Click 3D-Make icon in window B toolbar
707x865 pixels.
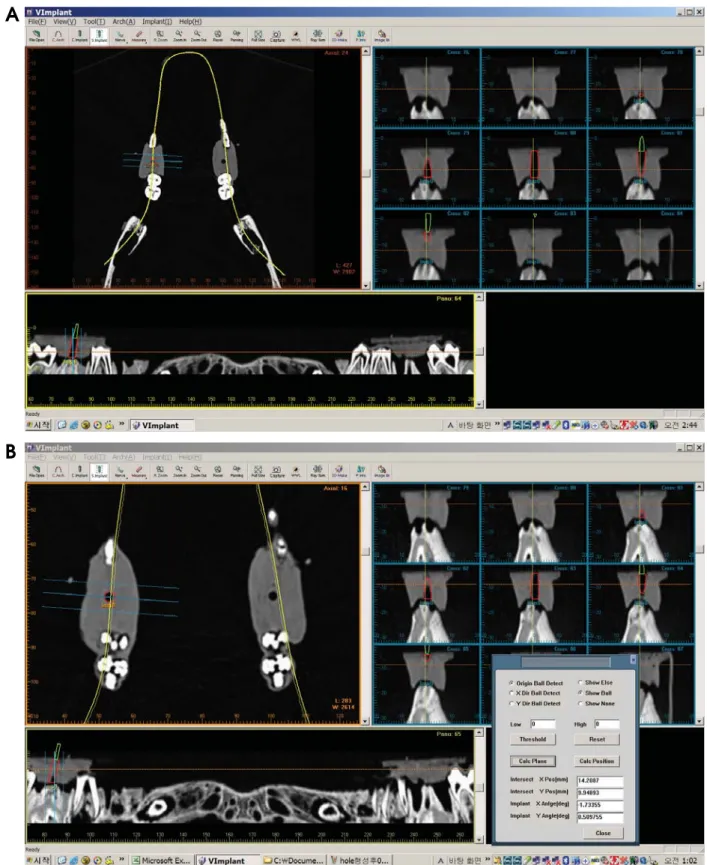coord(339,472)
